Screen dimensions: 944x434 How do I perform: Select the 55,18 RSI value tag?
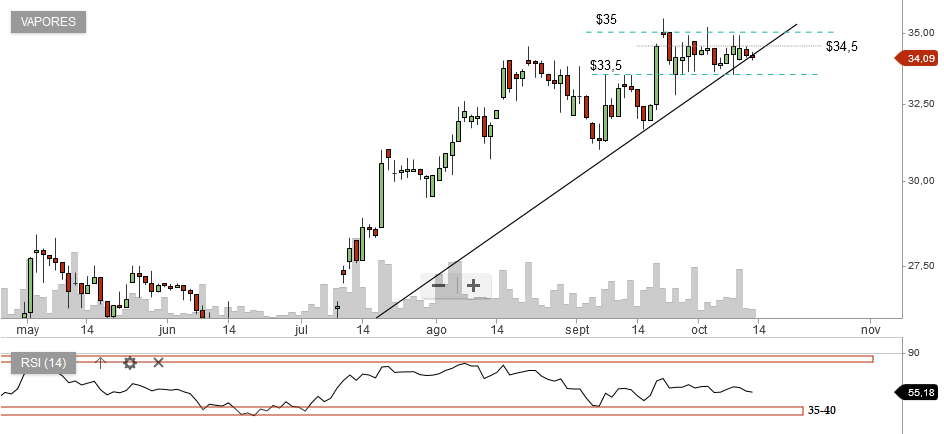pos(918,392)
